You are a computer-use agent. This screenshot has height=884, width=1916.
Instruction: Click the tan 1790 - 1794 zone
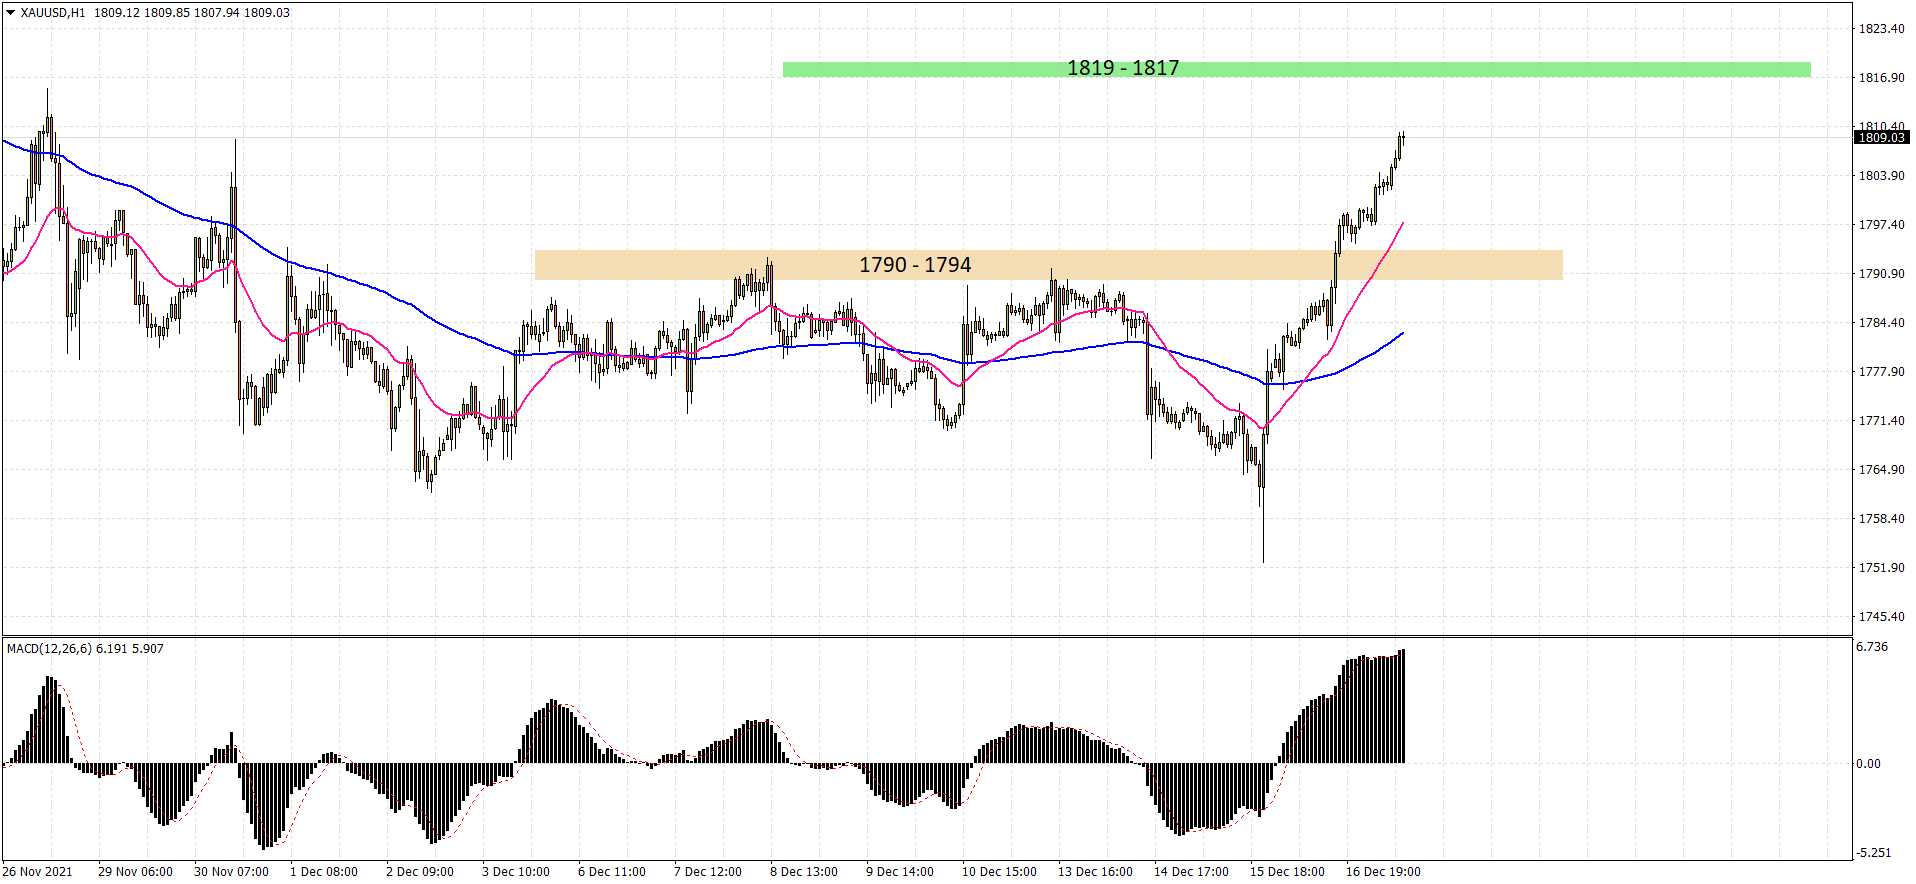[x=1048, y=265]
